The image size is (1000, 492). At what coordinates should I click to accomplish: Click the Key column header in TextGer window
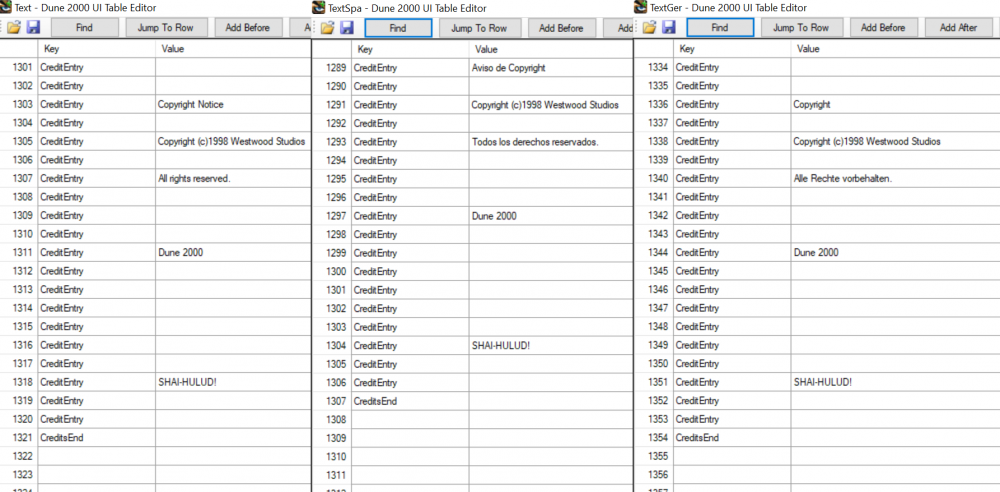click(732, 49)
